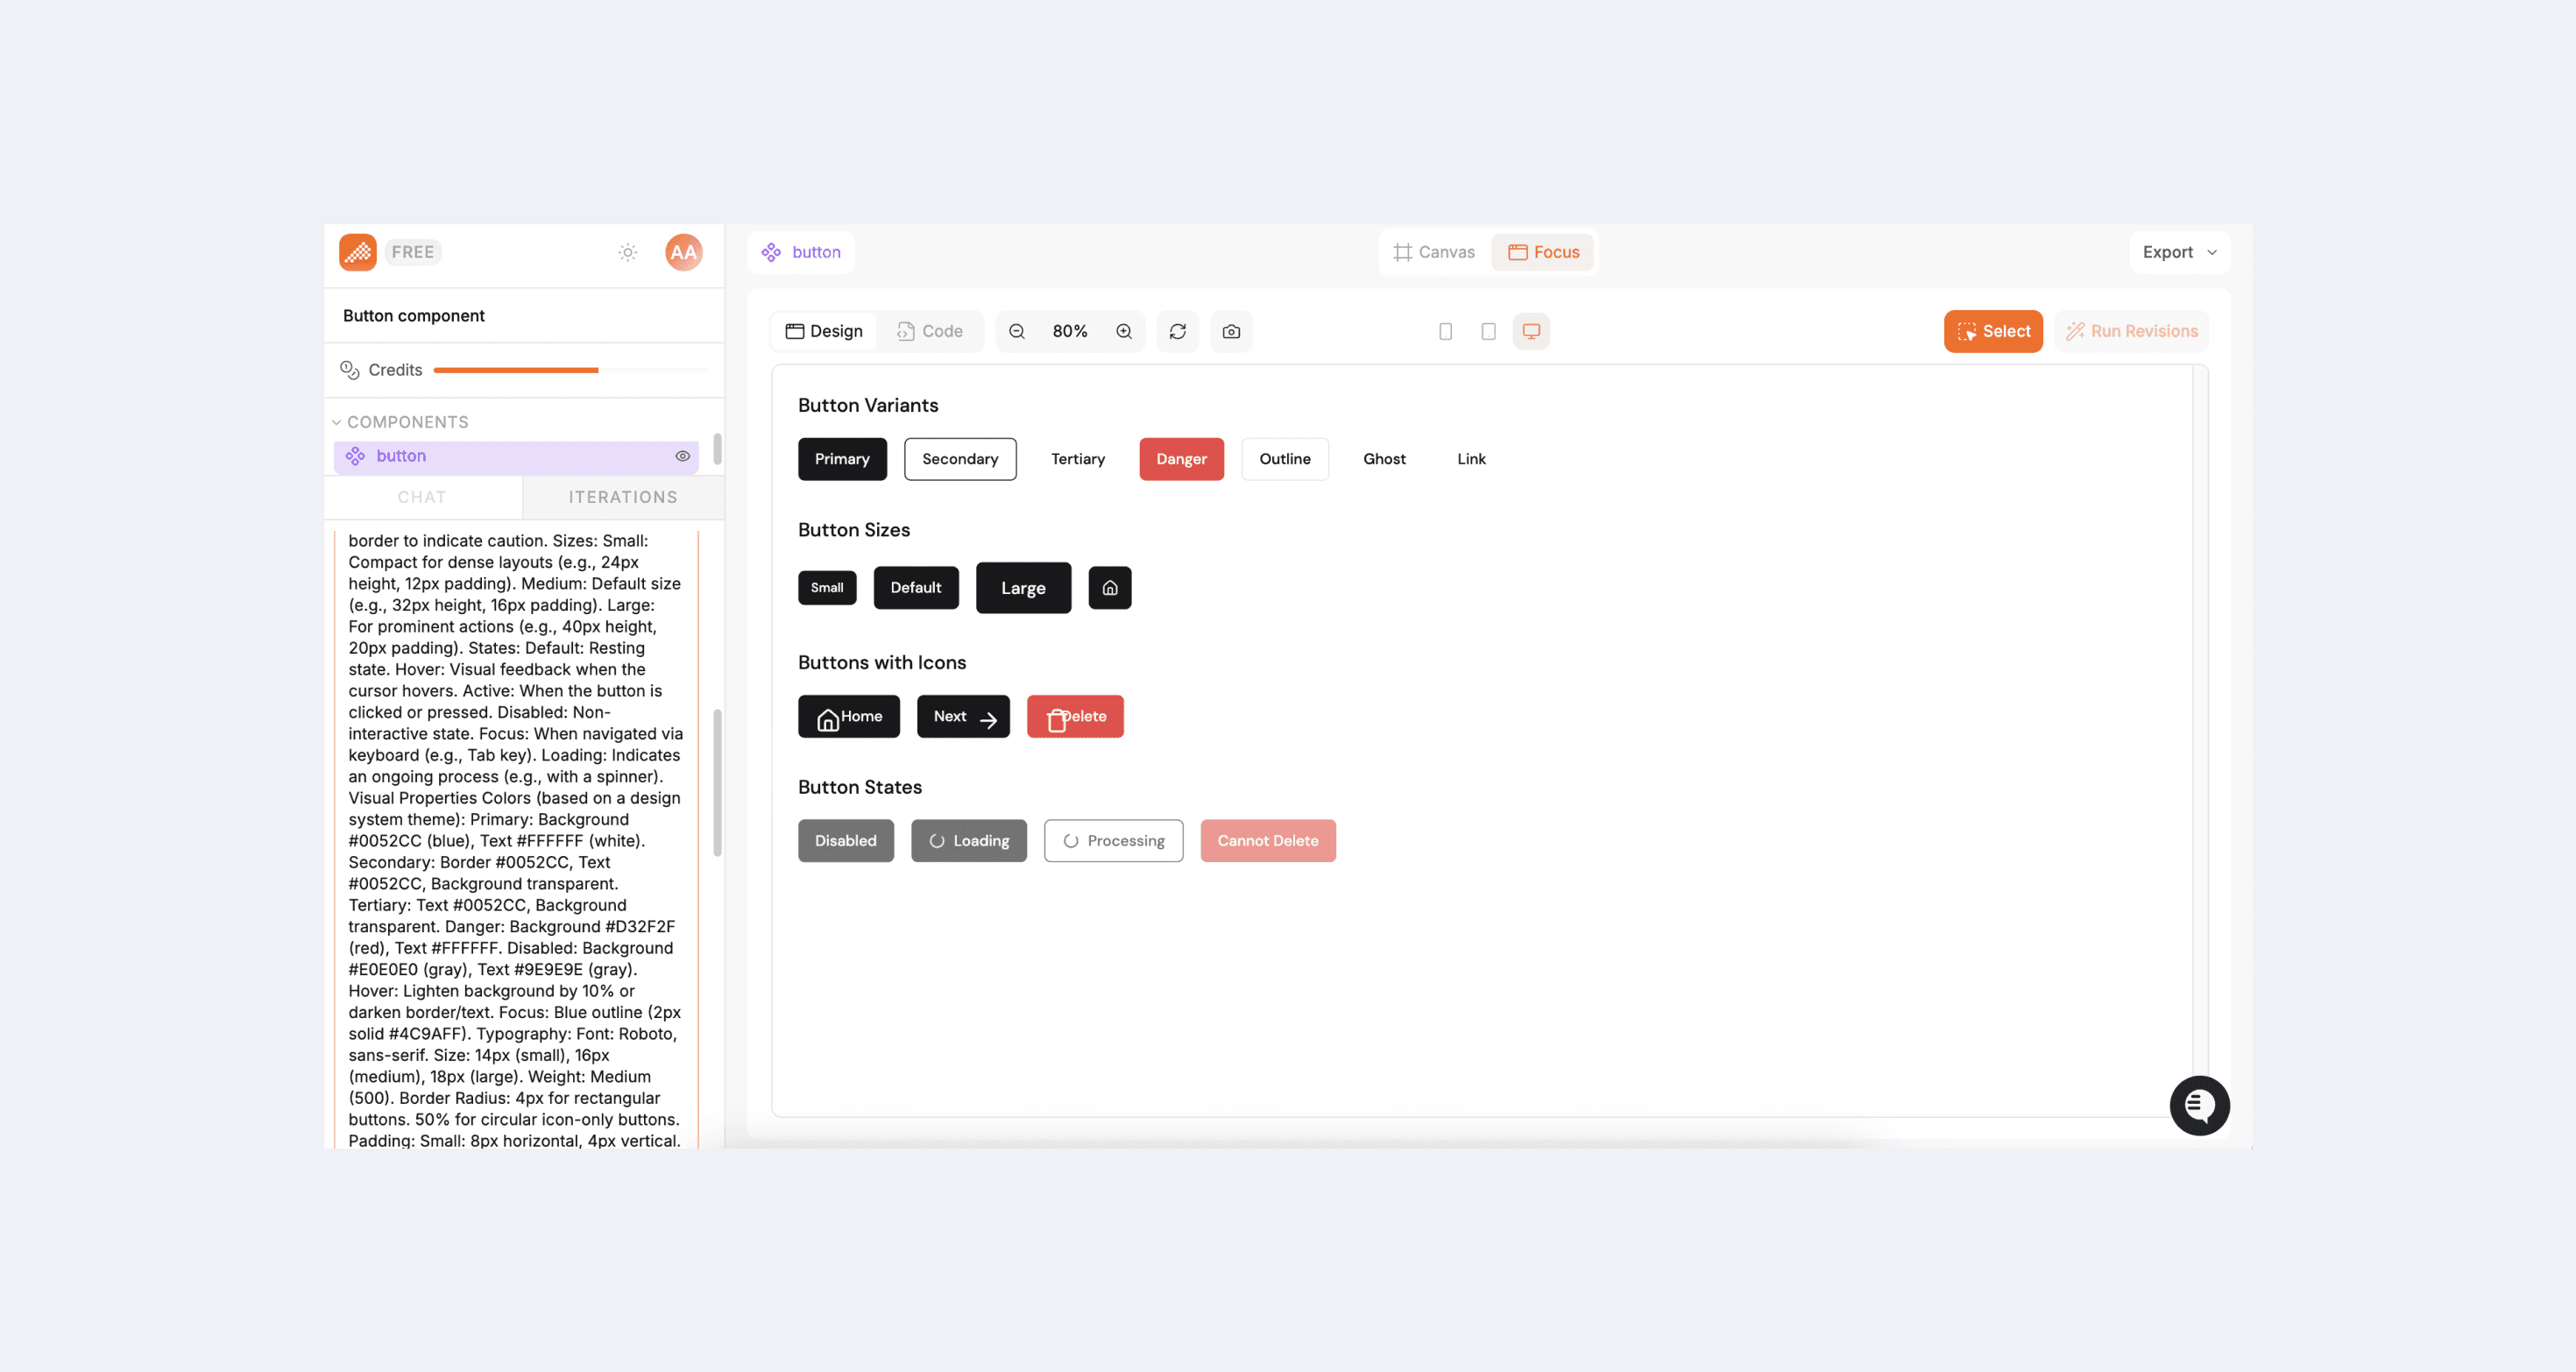Toggle the light theme sun icon
The width and height of the screenshot is (2576, 1372).
click(627, 252)
